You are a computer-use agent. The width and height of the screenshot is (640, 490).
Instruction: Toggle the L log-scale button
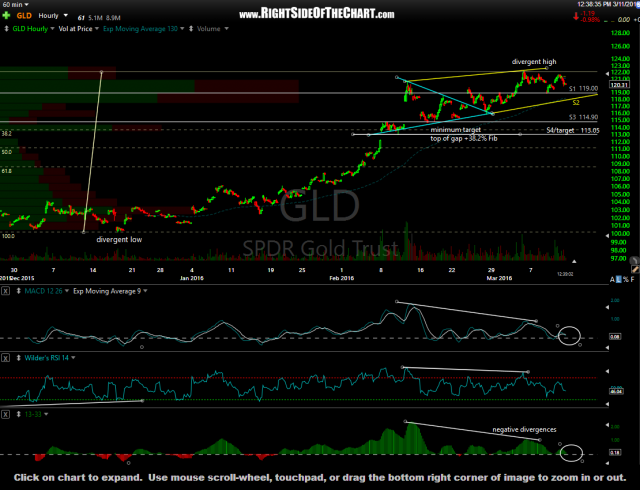pos(618,280)
